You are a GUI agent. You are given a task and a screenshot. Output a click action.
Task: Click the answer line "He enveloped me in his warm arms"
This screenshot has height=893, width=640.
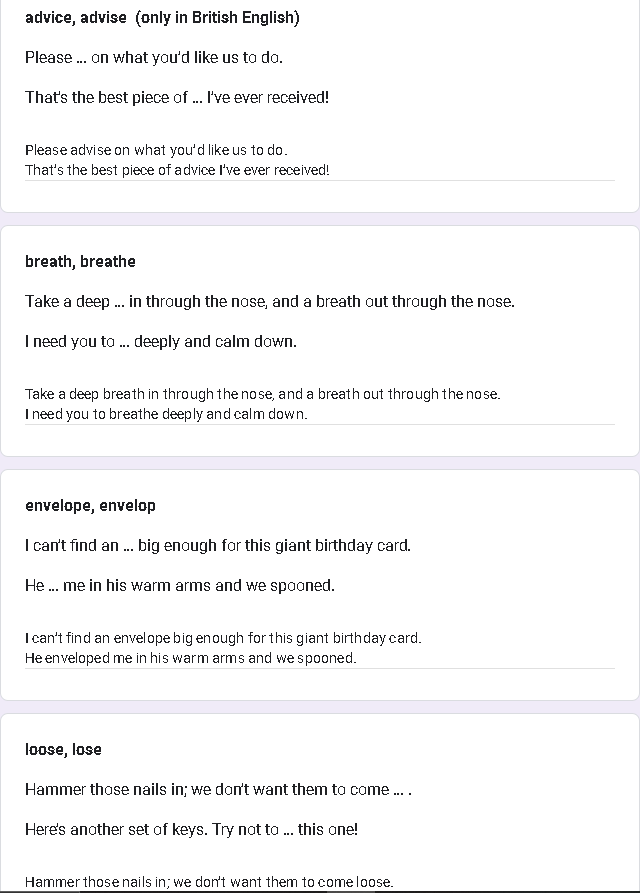pyautogui.click(x=190, y=658)
